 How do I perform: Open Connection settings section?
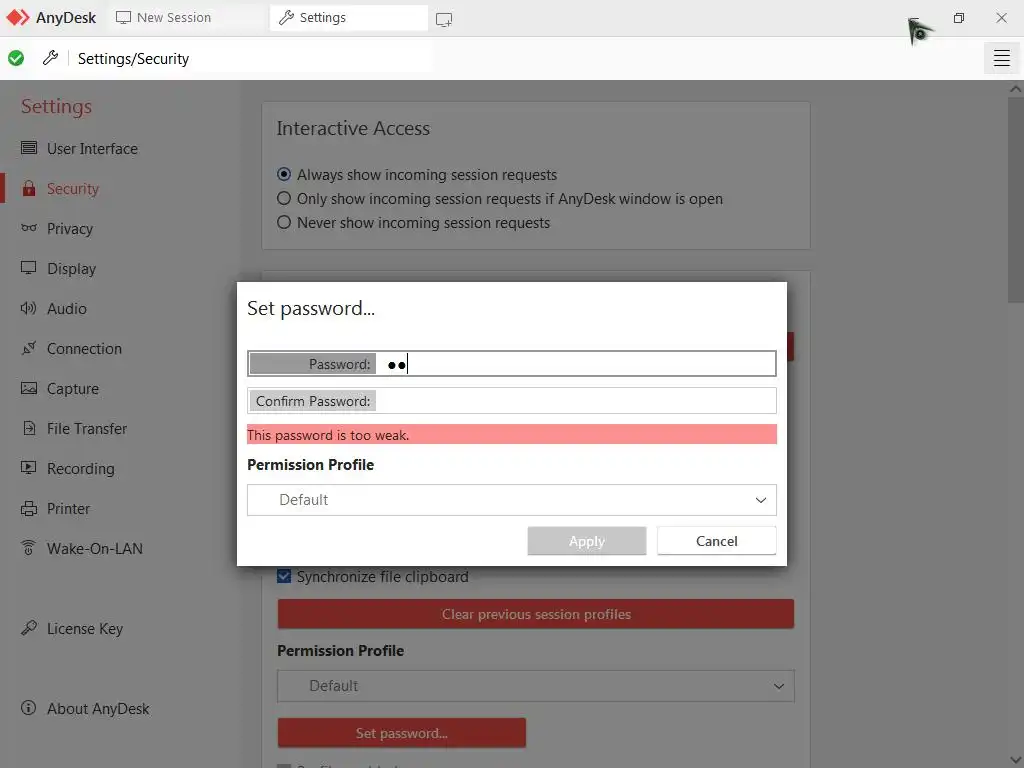pyautogui.click(x=84, y=348)
